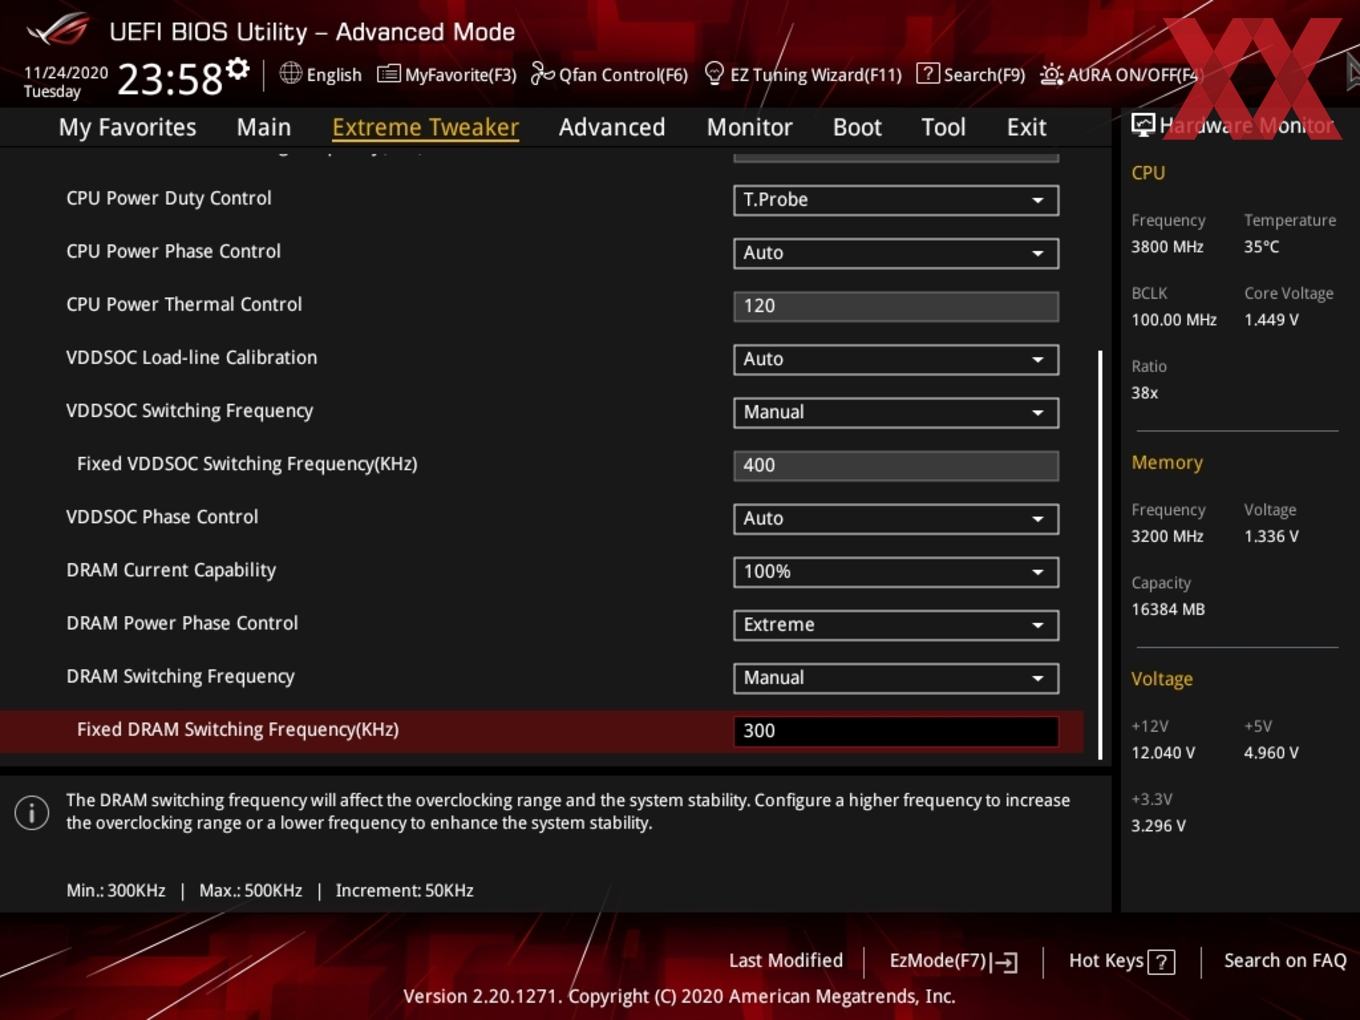This screenshot has height=1020, width=1360.
Task: Select DRAM Current Capability label
Action: [171, 570]
